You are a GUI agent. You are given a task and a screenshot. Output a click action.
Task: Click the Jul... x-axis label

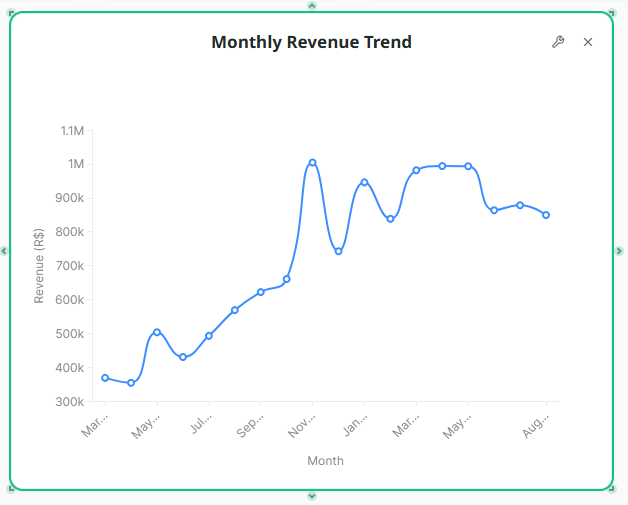click(201, 424)
